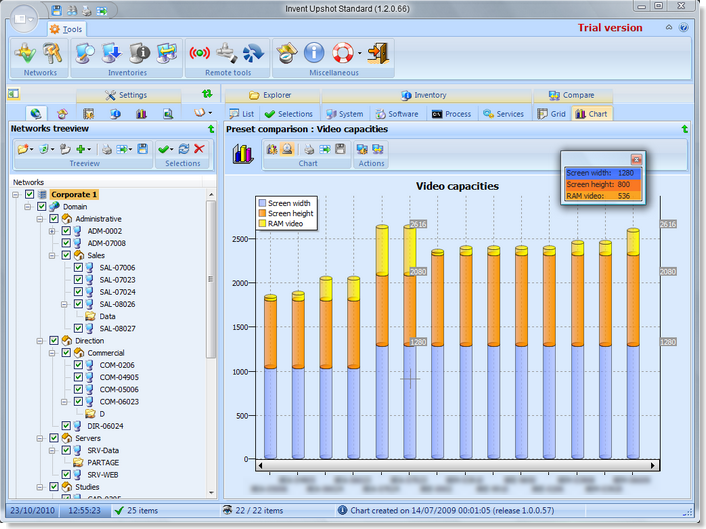Click the first icon in Actions group

click(x=362, y=149)
